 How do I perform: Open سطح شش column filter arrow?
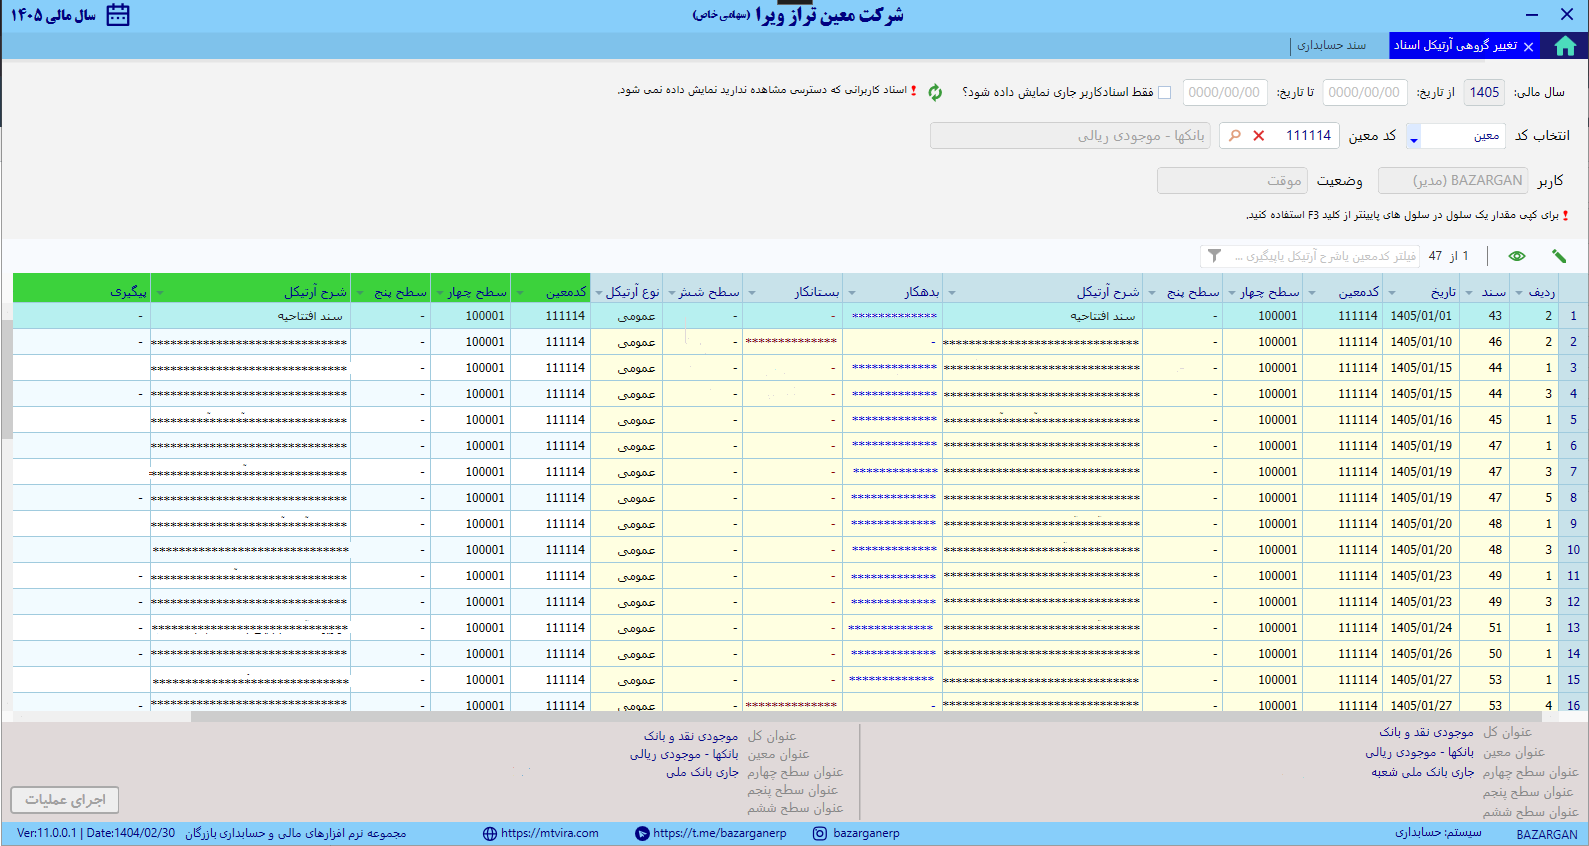click(672, 293)
